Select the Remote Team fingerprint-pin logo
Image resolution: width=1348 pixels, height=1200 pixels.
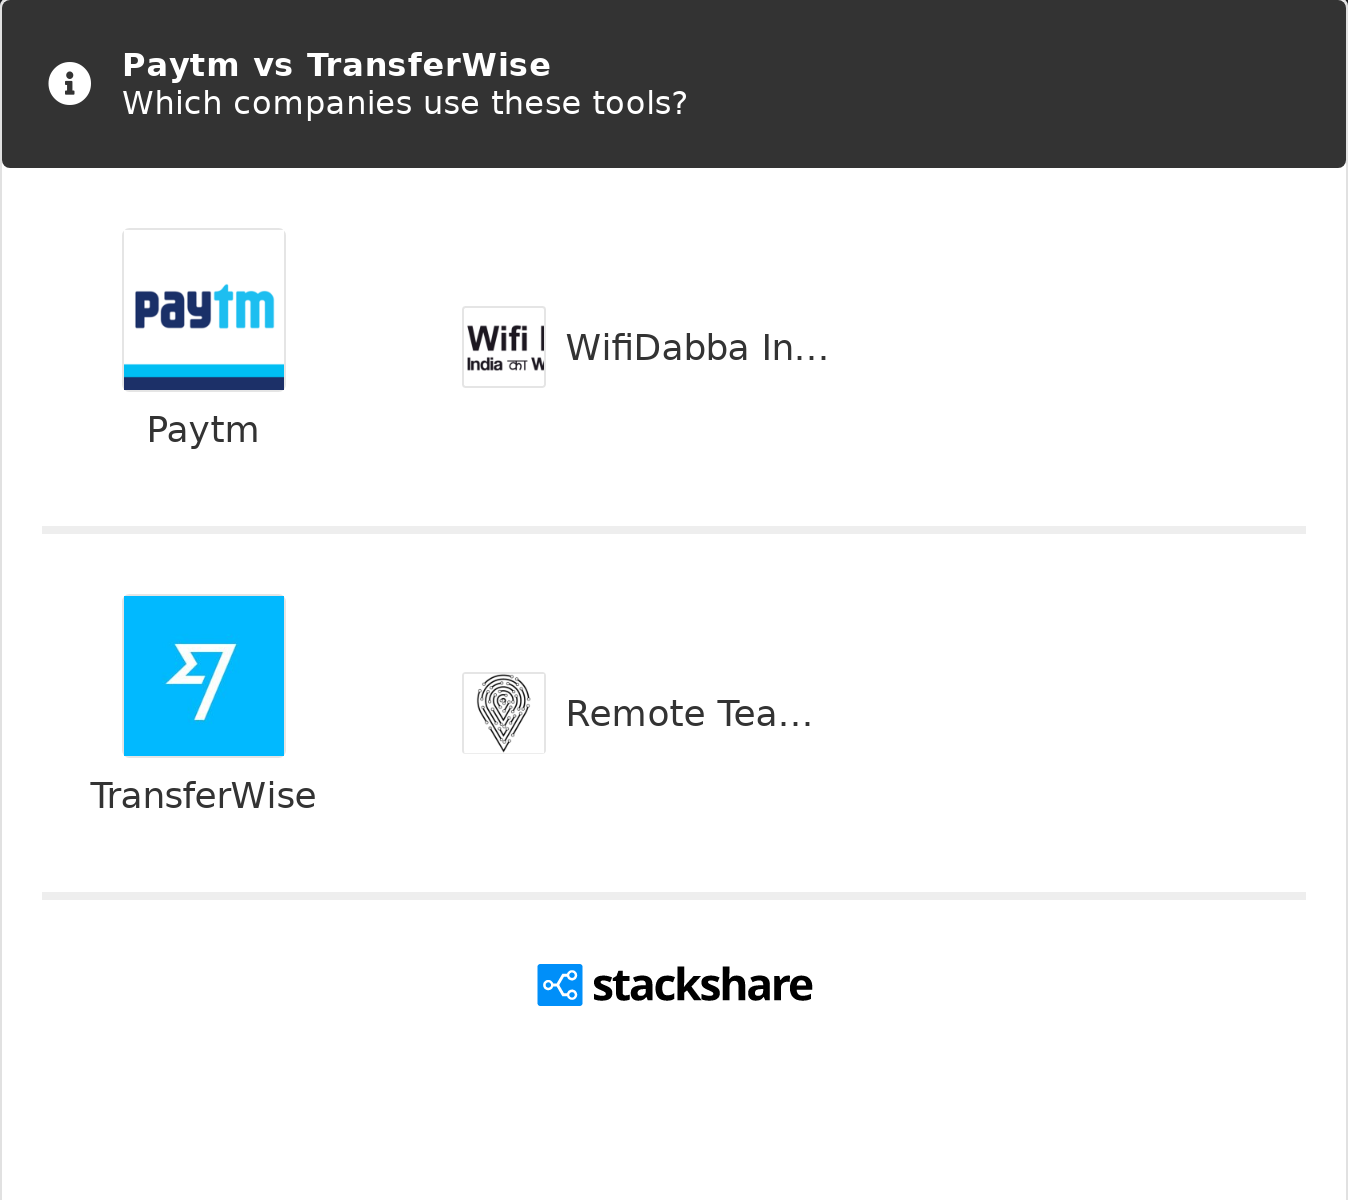(504, 713)
